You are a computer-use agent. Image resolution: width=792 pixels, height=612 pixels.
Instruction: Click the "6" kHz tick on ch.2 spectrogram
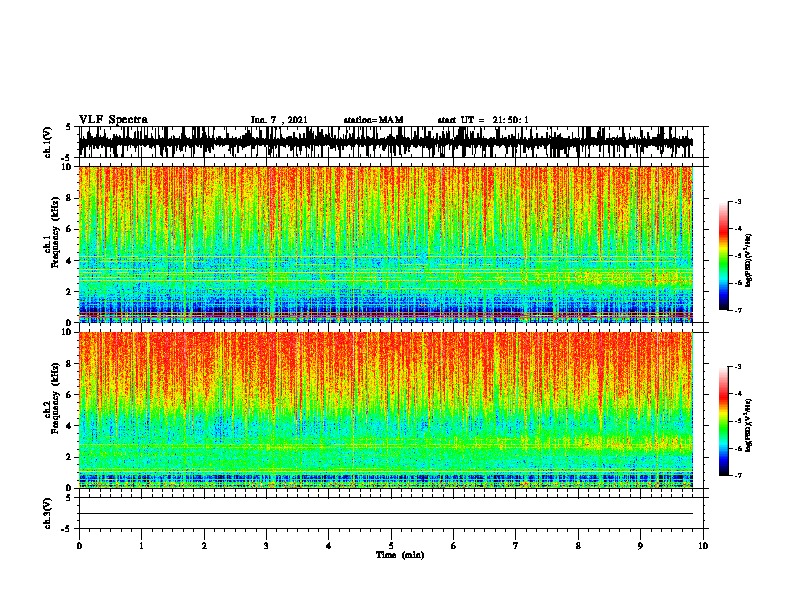click(70, 395)
